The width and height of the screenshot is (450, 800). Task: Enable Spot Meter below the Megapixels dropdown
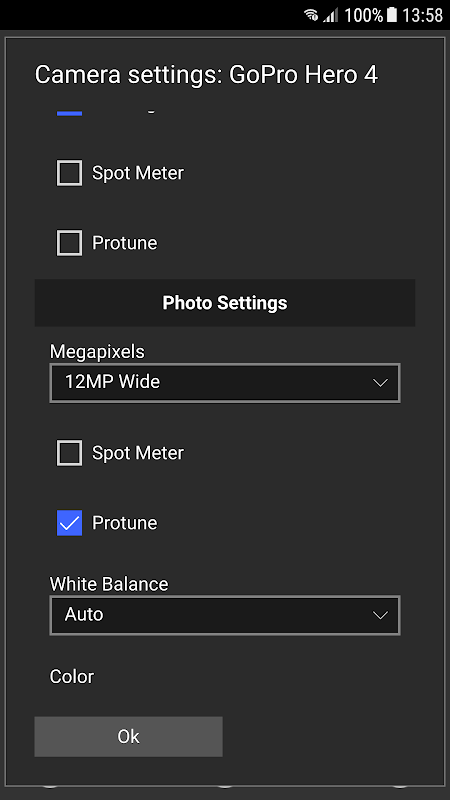pos(69,453)
